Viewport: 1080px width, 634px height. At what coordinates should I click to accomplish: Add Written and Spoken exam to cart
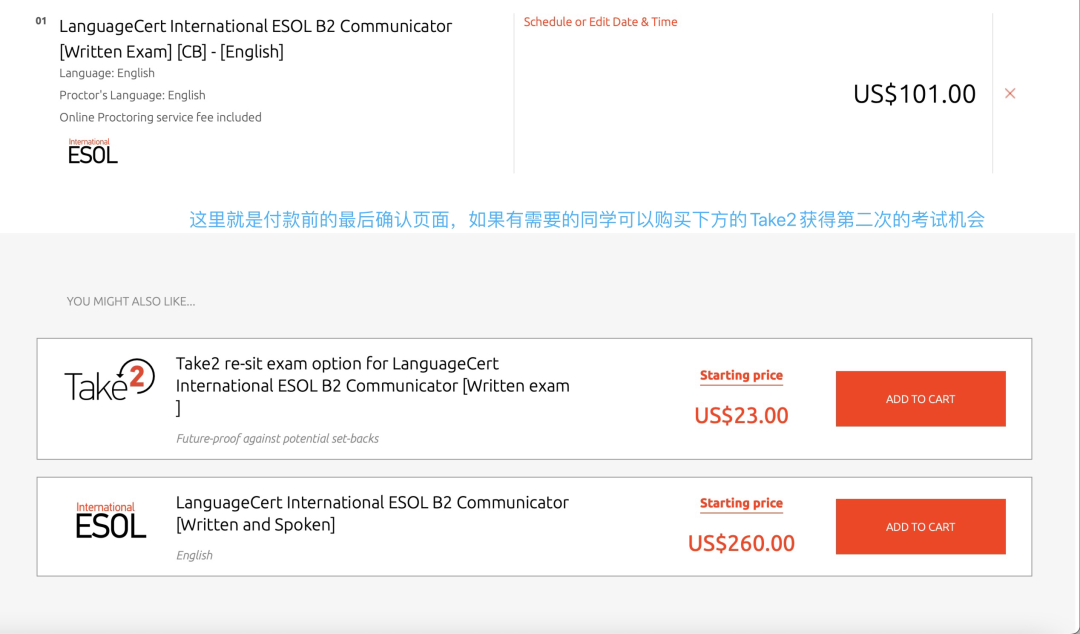[x=920, y=526]
